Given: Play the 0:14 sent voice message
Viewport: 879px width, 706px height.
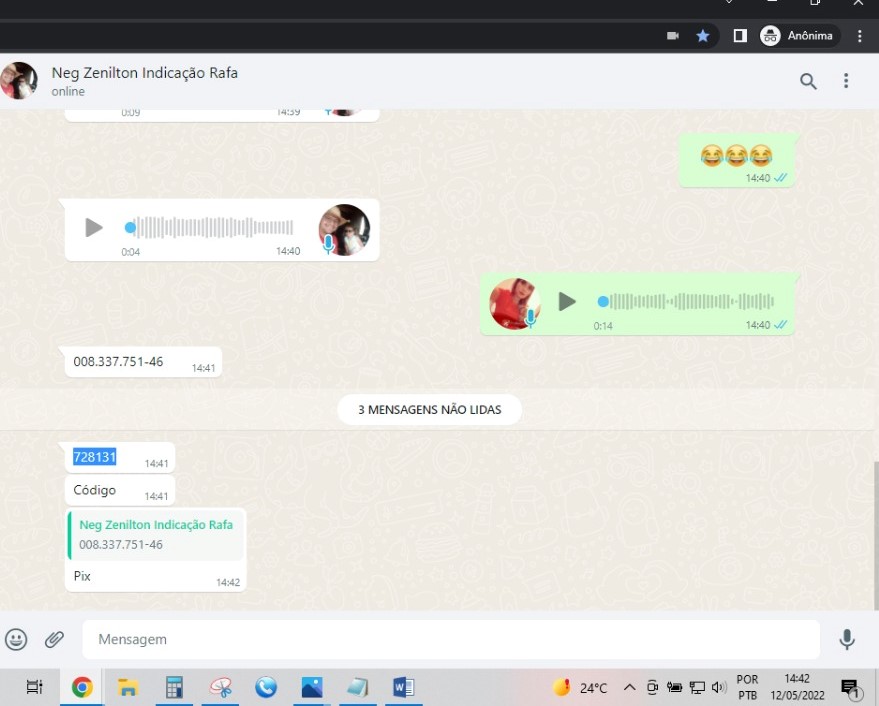Looking at the screenshot, I should point(567,301).
